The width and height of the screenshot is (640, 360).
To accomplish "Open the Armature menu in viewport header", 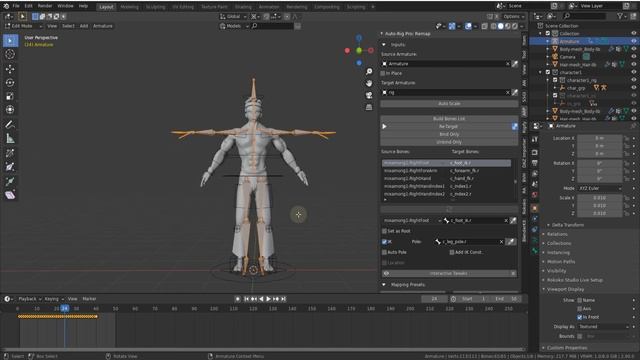I will coord(103,26).
